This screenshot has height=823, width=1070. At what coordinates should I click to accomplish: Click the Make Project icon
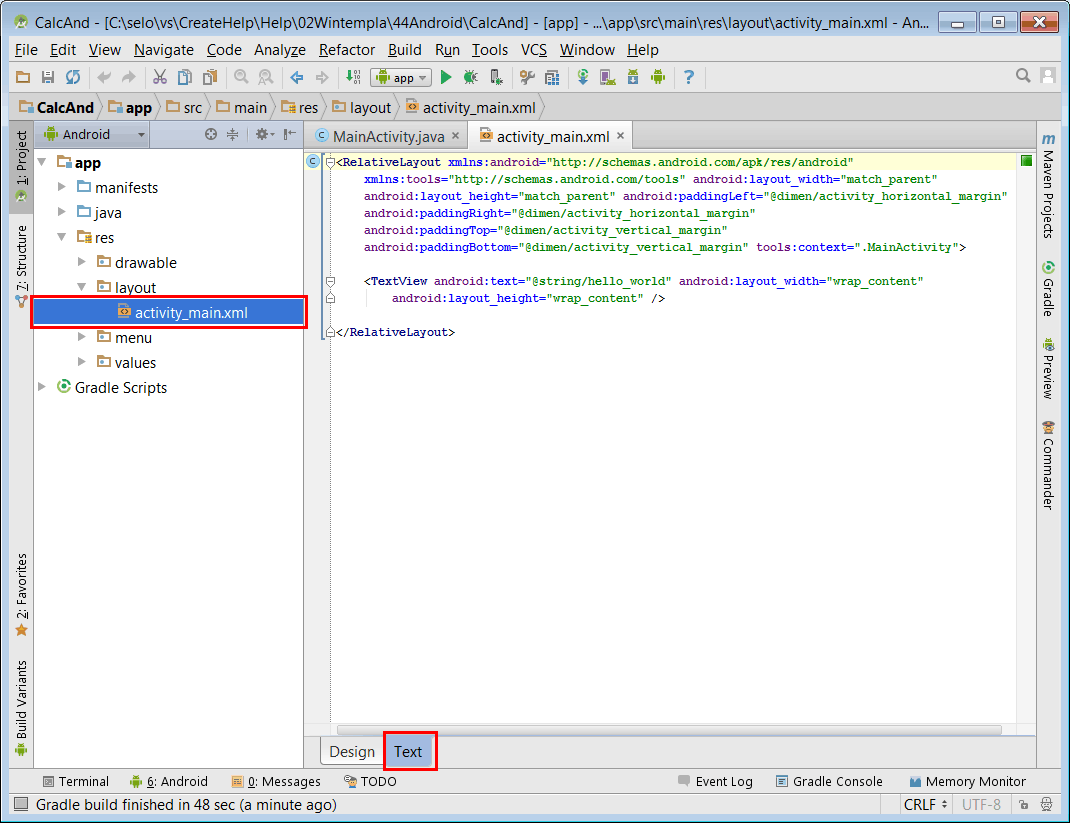[353, 77]
